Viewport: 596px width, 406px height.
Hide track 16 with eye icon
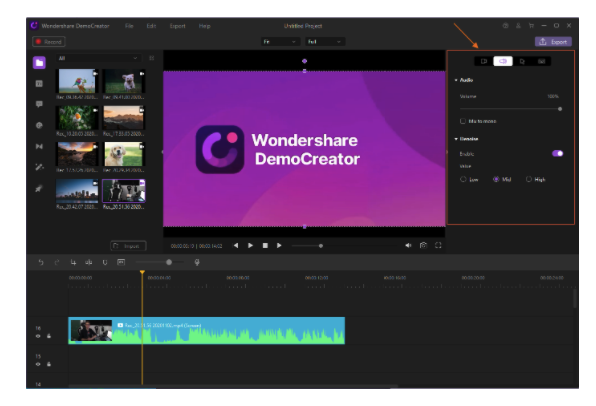coord(38,336)
